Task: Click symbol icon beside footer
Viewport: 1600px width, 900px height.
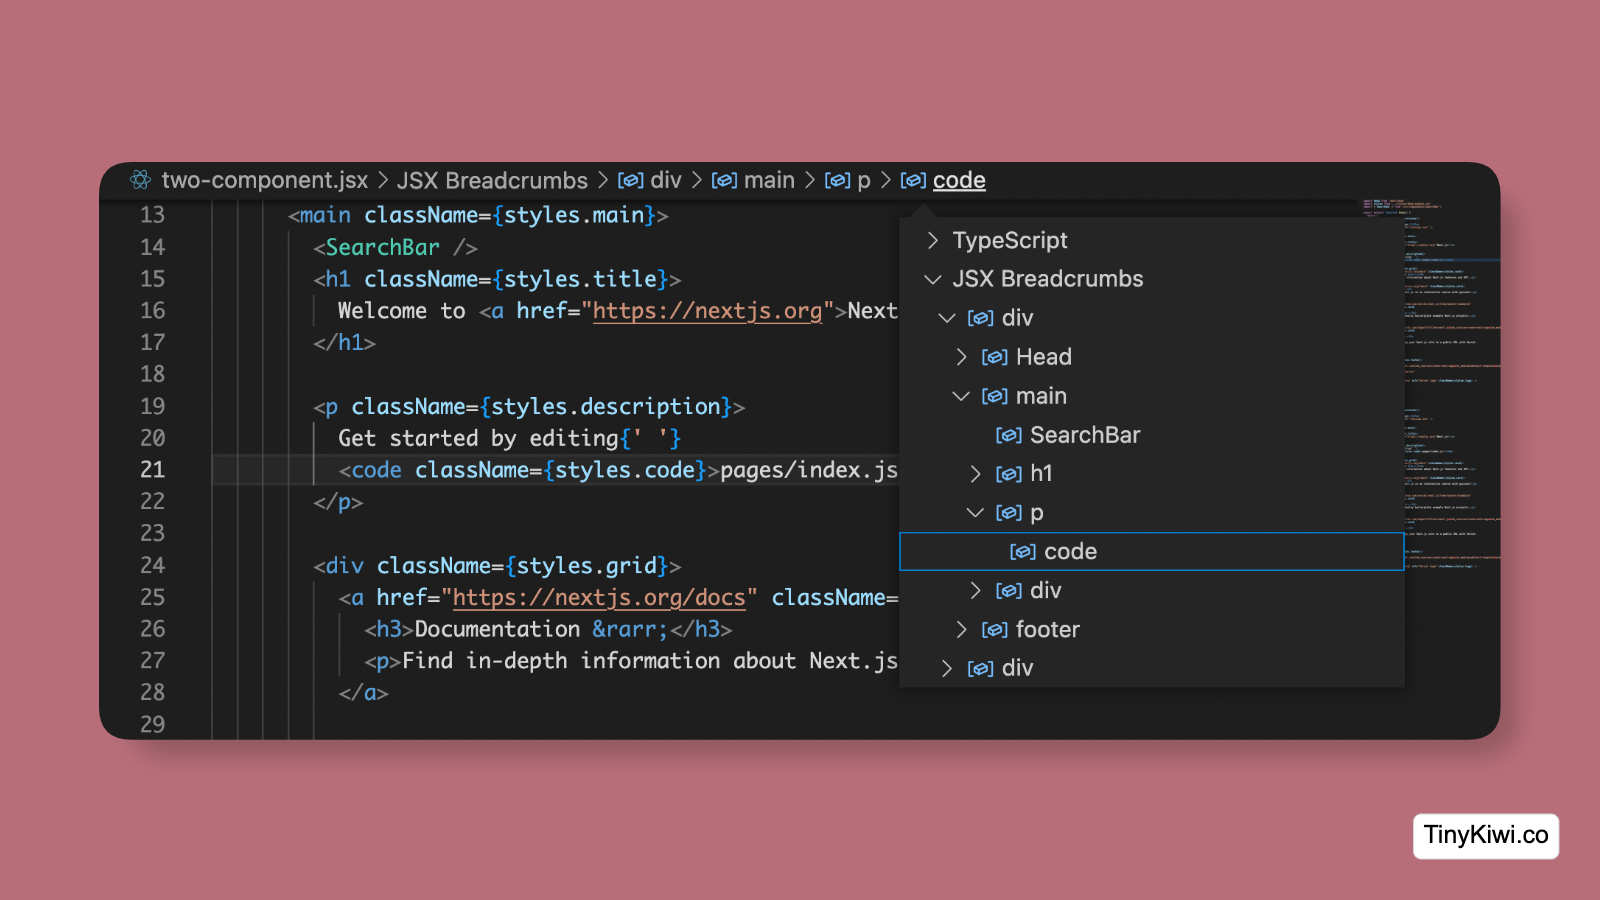Action: [x=994, y=629]
